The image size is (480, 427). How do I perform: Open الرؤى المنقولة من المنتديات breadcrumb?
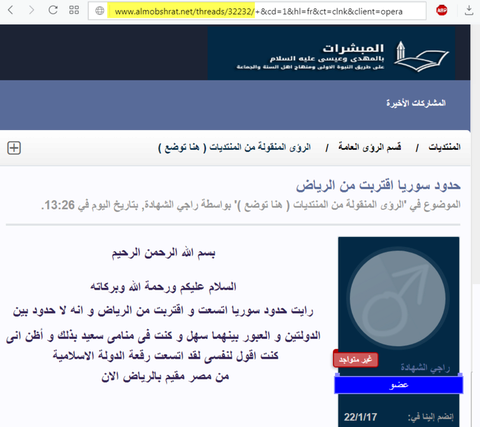[234, 147]
